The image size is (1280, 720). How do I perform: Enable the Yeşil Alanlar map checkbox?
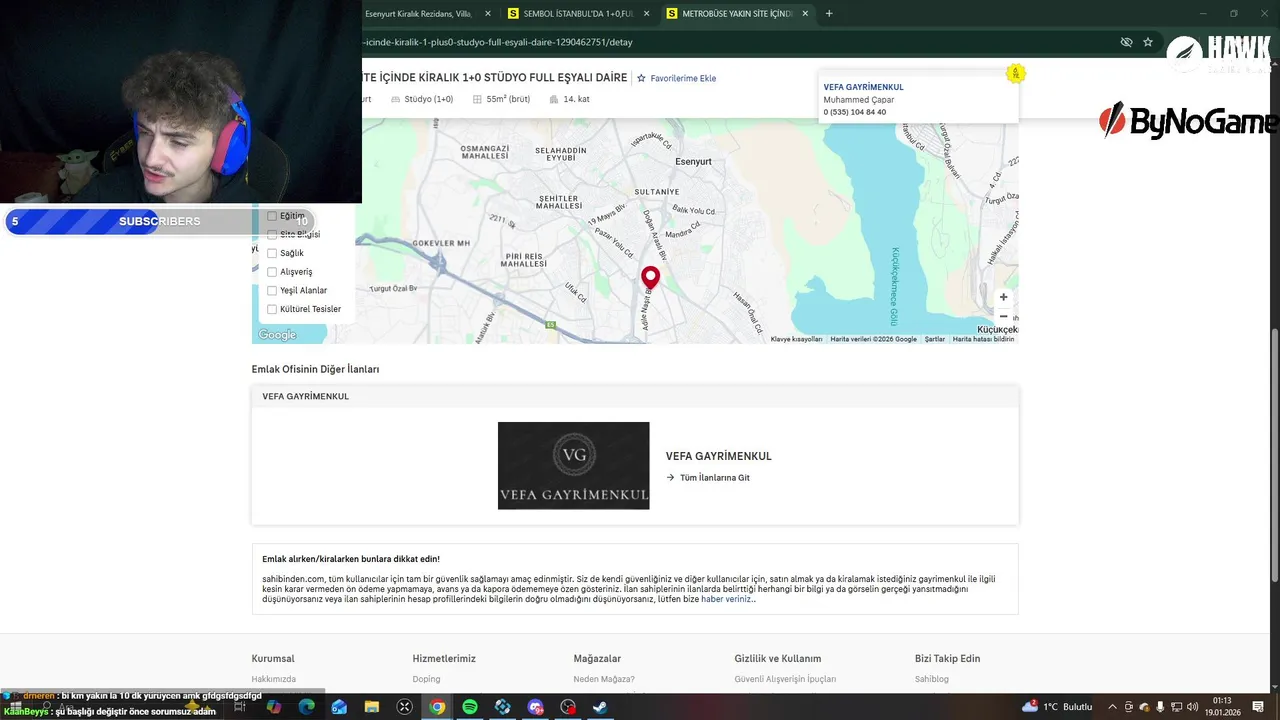coord(271,290)
